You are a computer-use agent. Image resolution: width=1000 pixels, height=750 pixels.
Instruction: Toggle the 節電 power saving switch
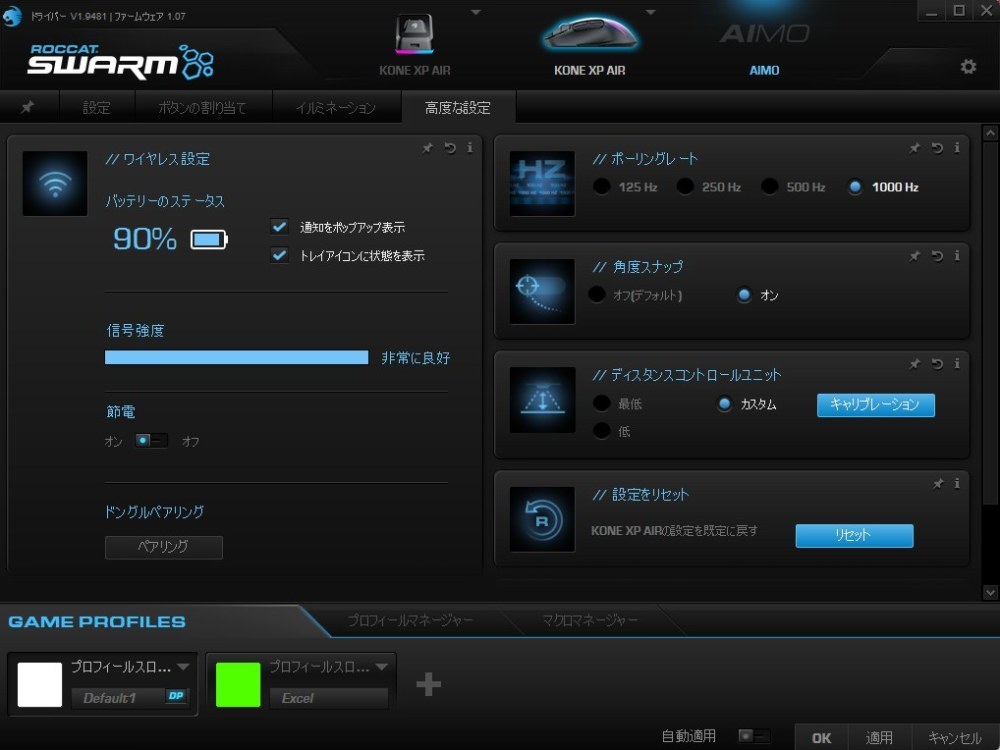(x=151, y=441)
